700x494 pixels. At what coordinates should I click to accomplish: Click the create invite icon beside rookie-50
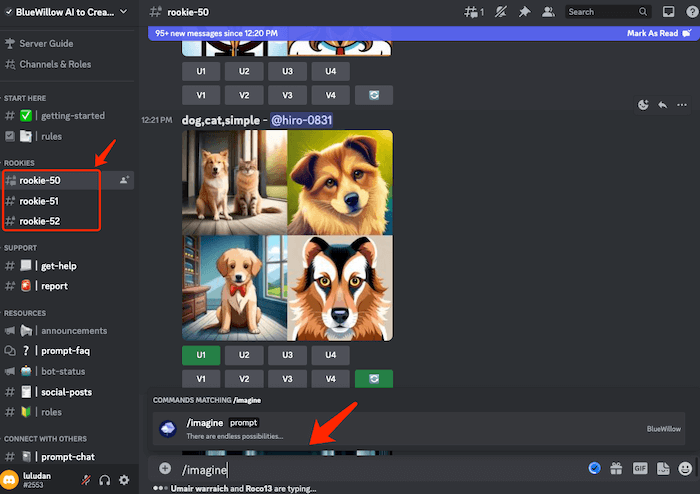click(124, 180)
